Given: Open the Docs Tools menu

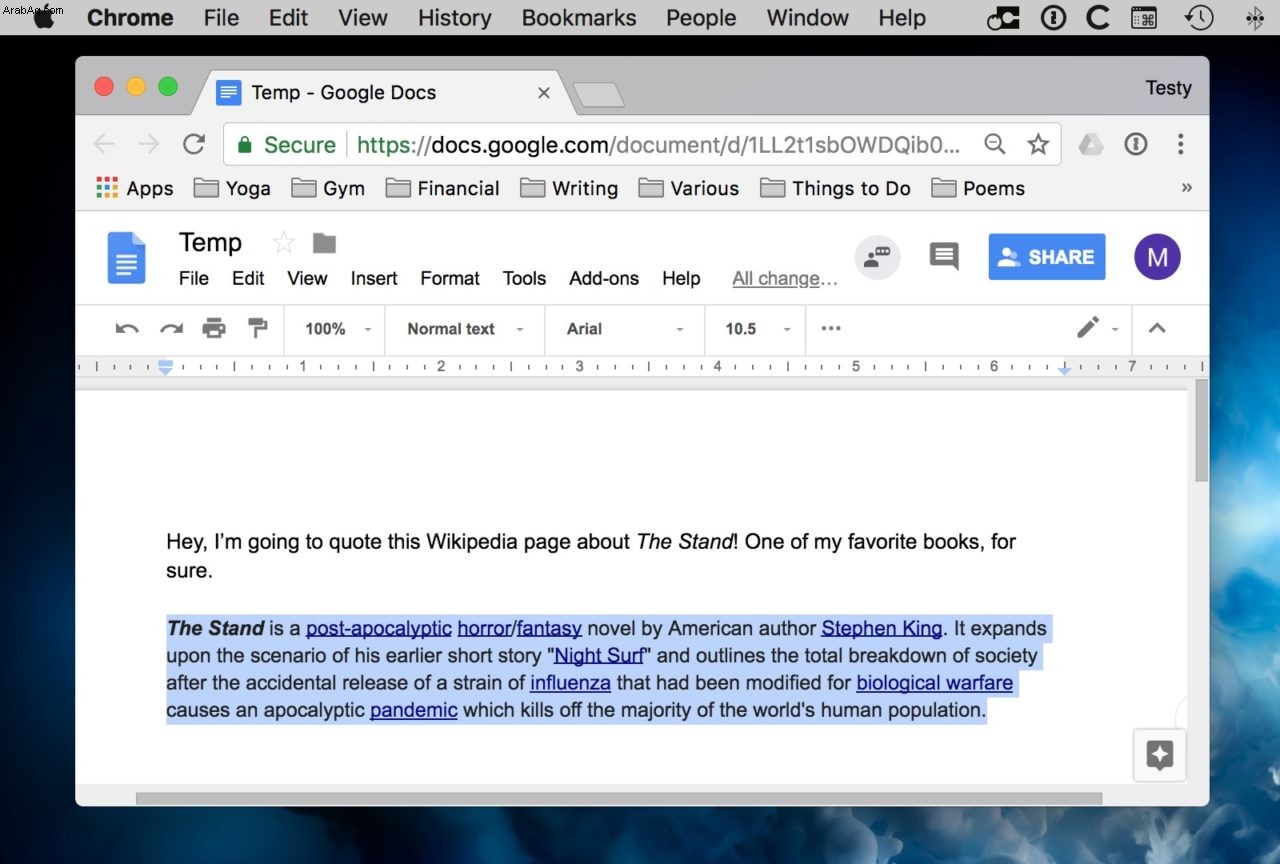Looking at the screenshot, I should (x=524, y=278).
